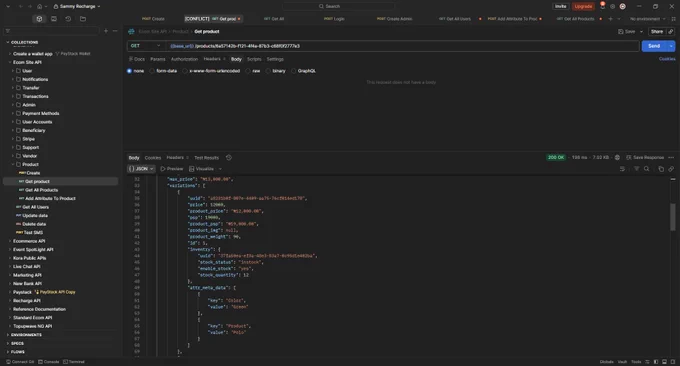The height and width of the screenshot is (366, 680).
Task: Click the plus icon to create new collection
Action: [106, 31]
